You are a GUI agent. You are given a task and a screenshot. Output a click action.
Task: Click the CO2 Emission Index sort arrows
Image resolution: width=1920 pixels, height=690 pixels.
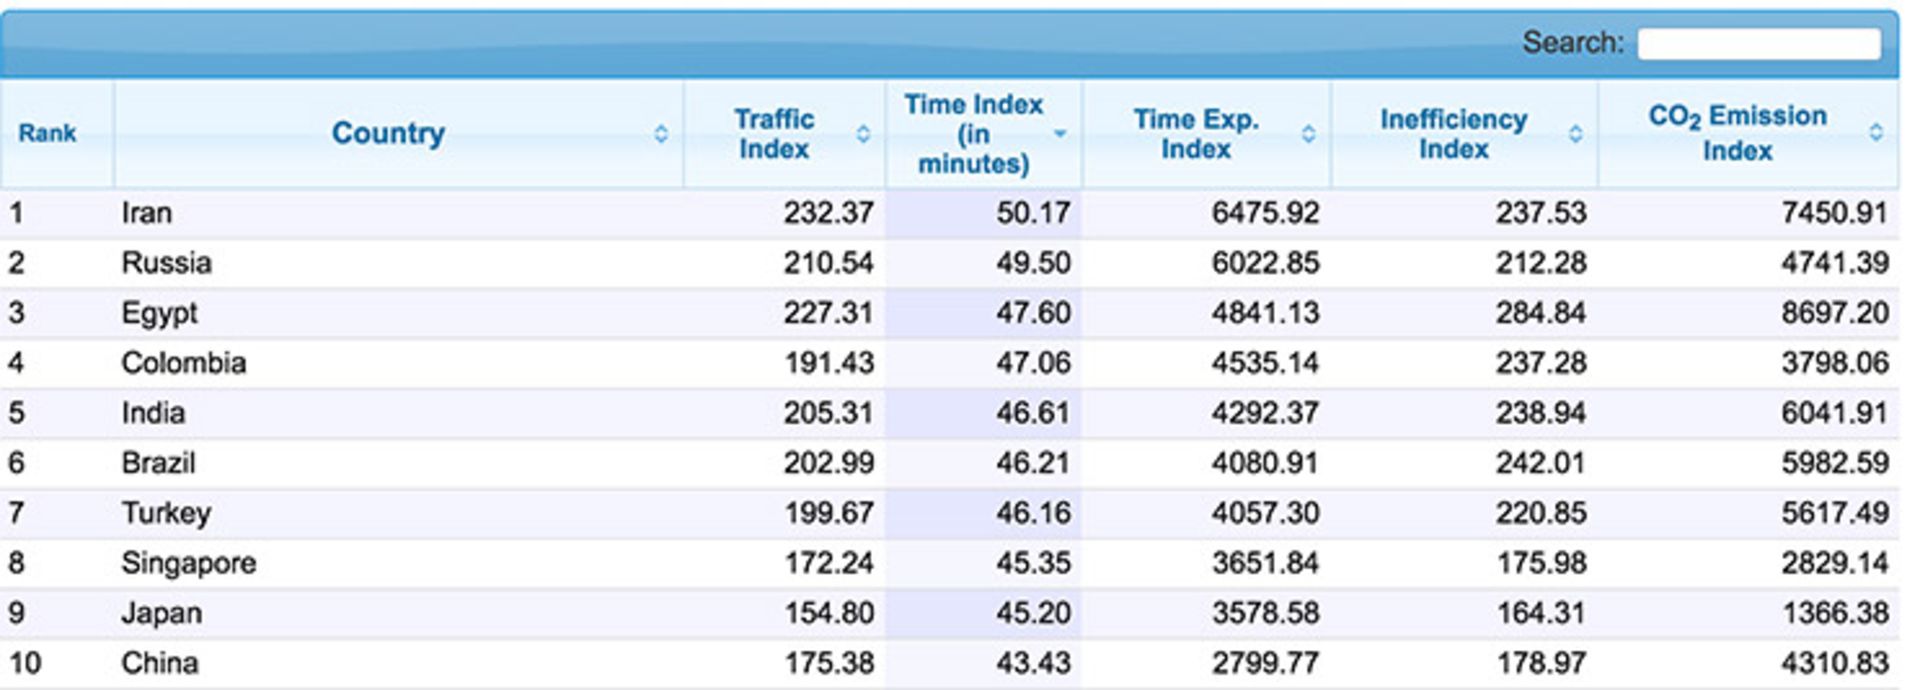[1876, 133]
